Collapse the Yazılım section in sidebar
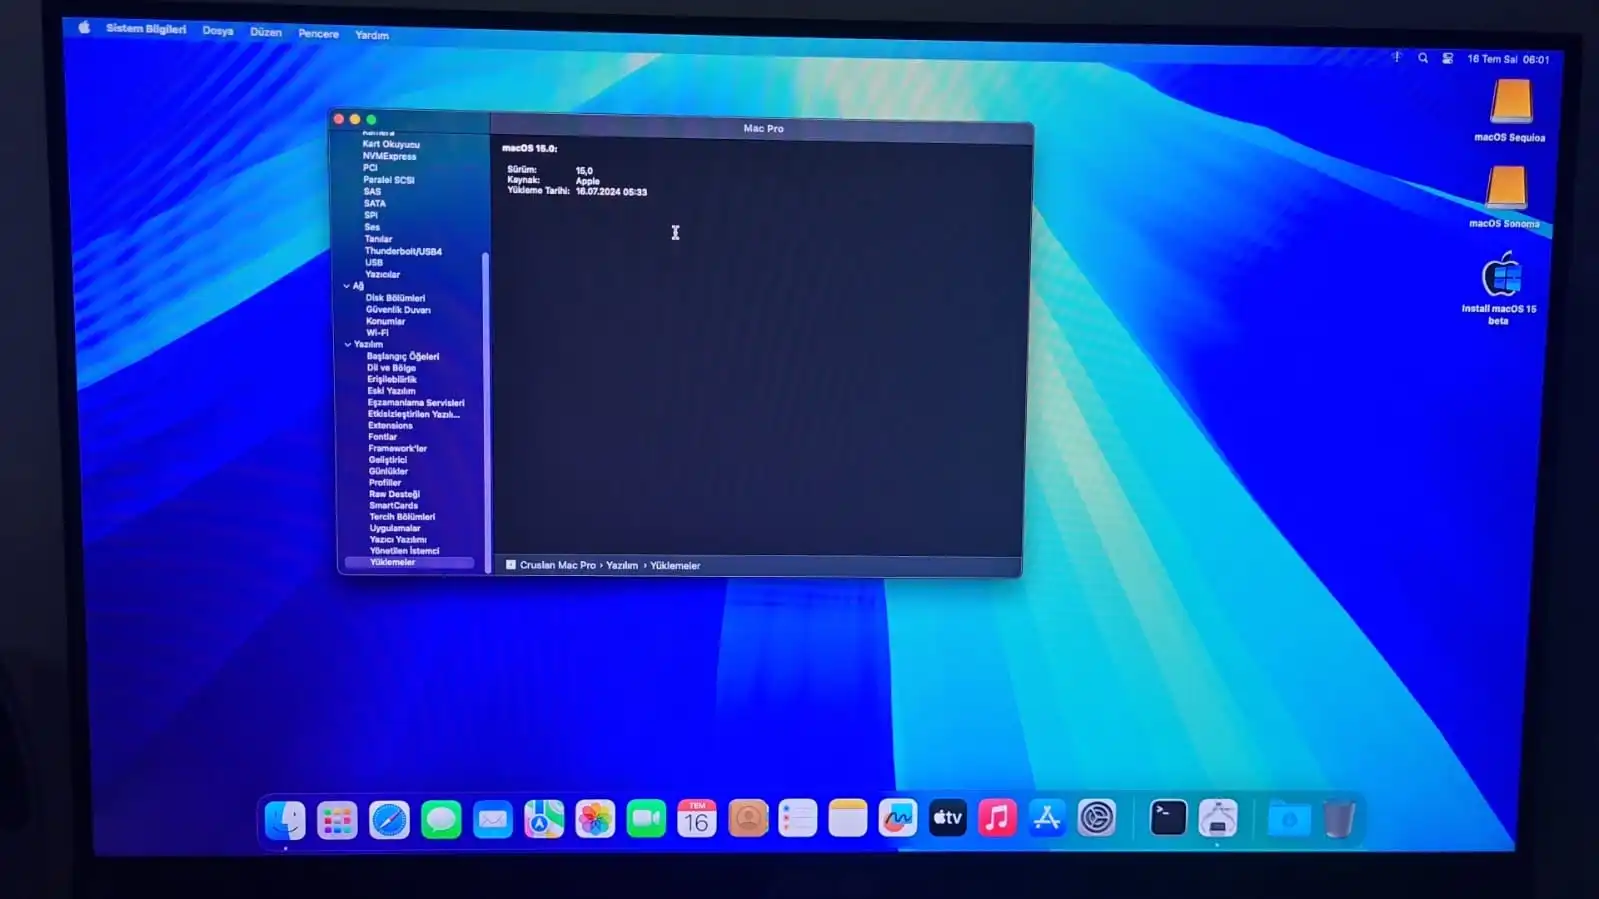This screenshot has width=1599, height=899. [348, 344]
